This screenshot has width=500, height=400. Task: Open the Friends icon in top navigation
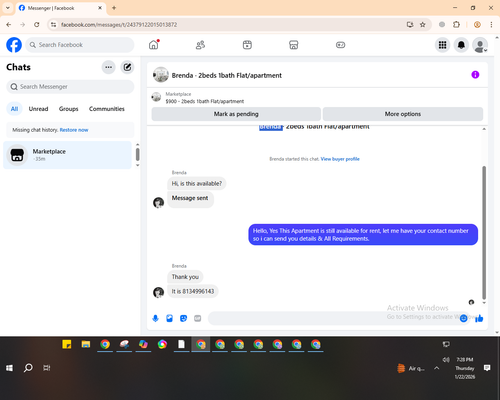pos(200,45)
